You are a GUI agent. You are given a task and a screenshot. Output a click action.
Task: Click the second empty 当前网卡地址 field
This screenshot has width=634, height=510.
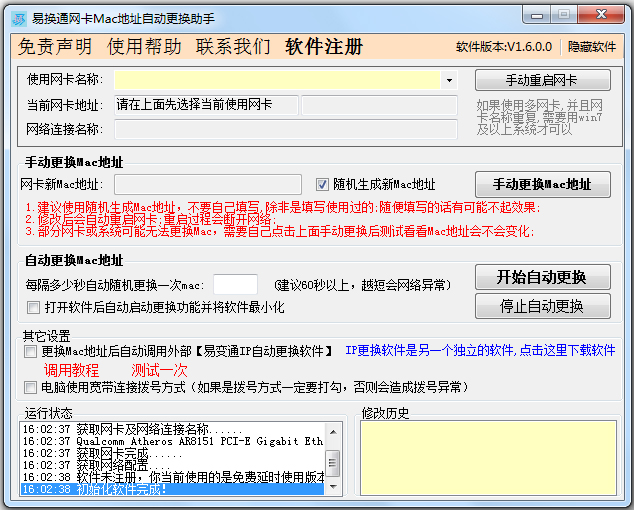(379, 105)
